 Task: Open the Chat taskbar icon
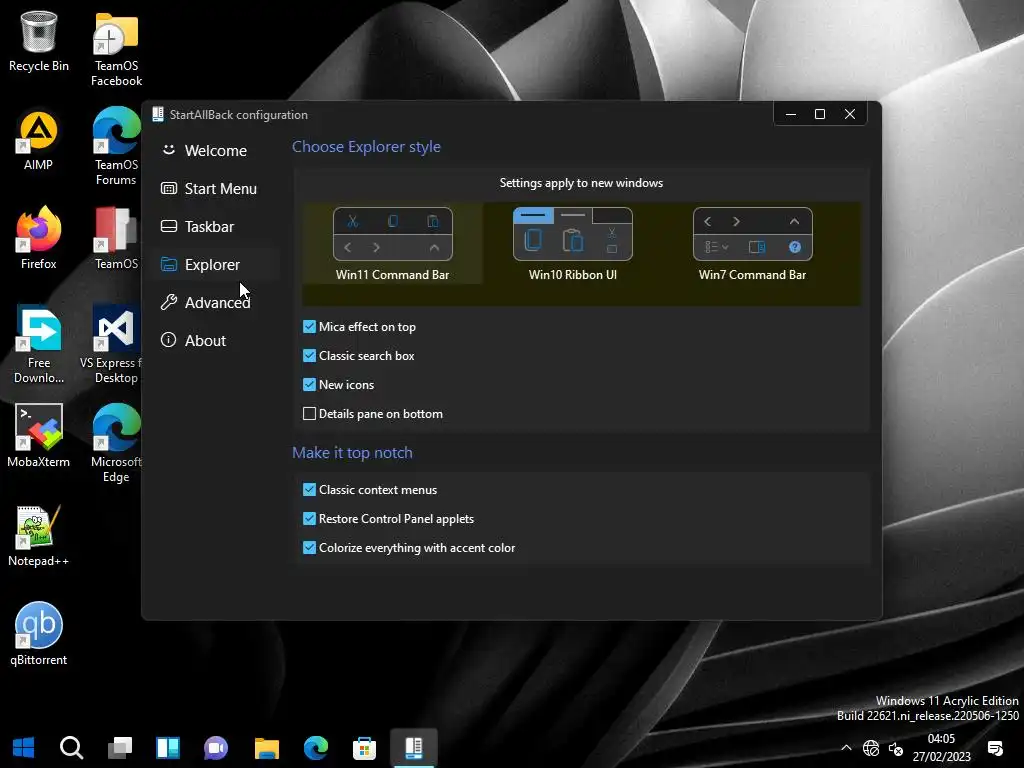[216, 747]
